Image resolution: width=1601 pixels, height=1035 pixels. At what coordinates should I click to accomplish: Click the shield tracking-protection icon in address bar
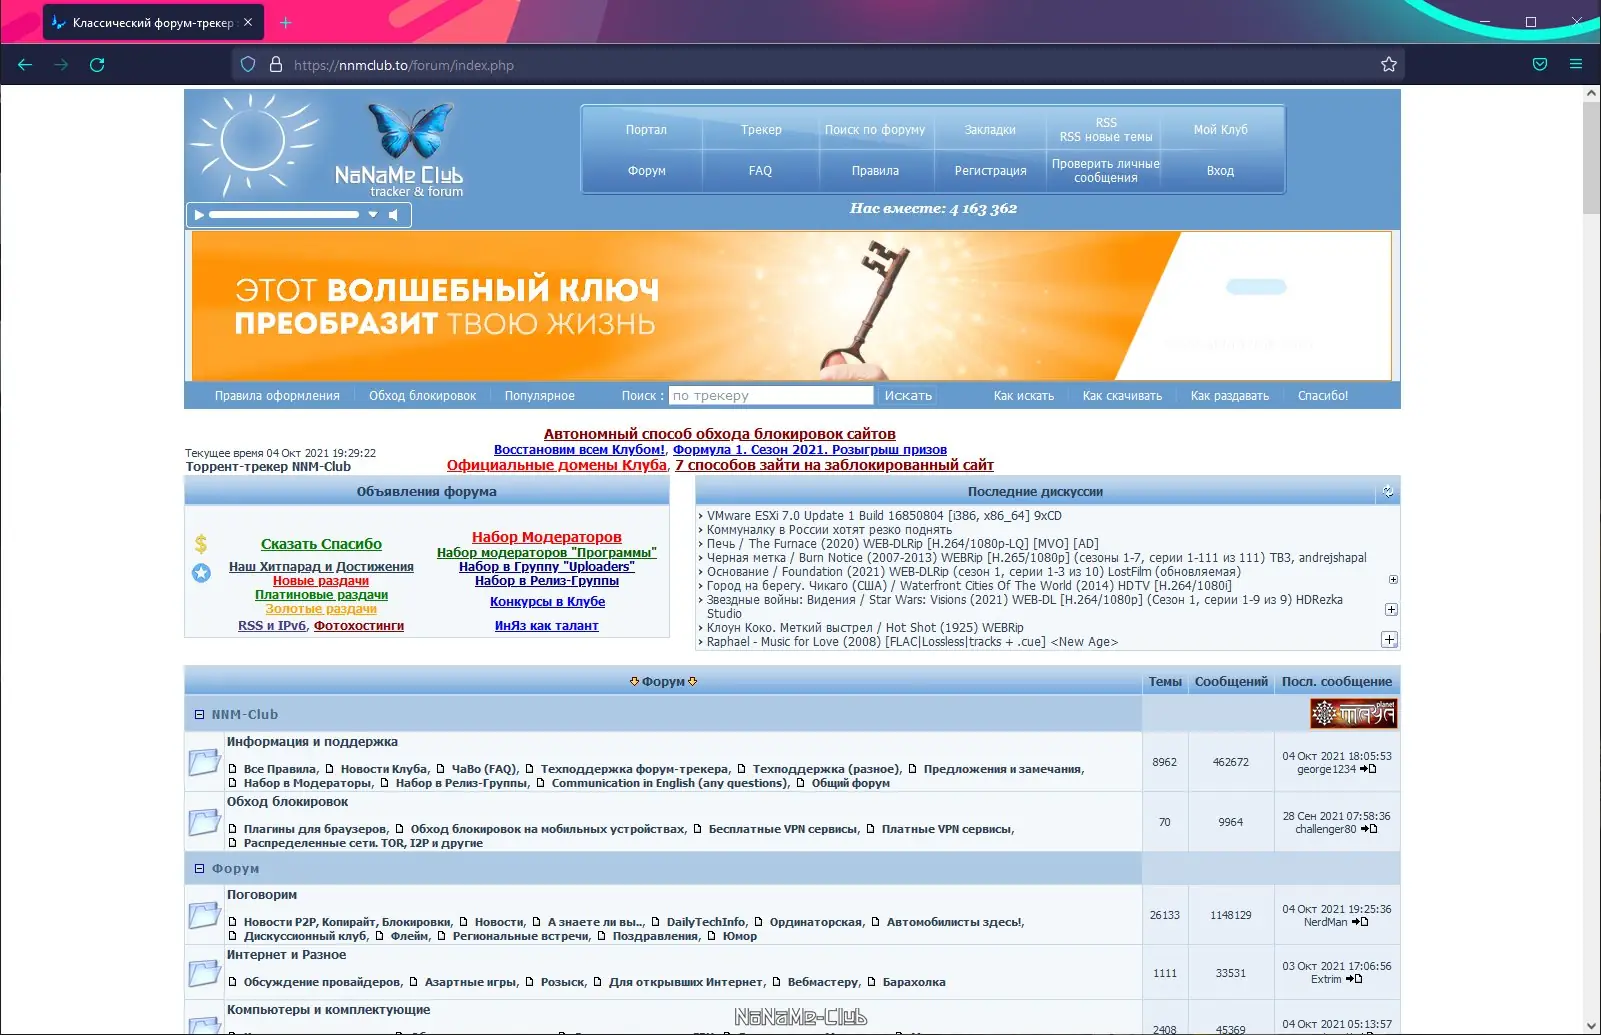pos(247,64)
